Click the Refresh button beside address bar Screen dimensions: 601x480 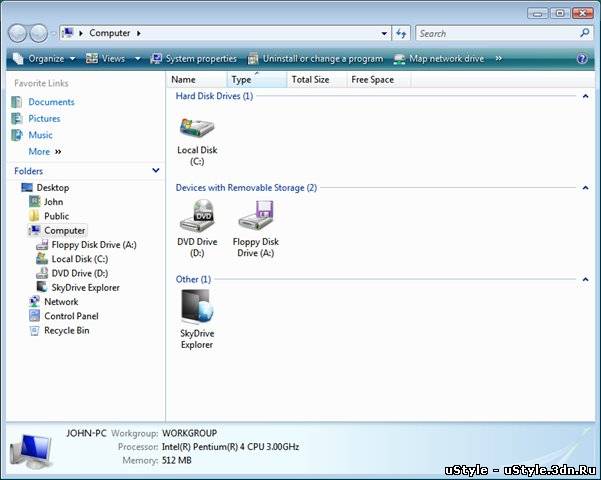pyautogui.click(x=401, y=33)
